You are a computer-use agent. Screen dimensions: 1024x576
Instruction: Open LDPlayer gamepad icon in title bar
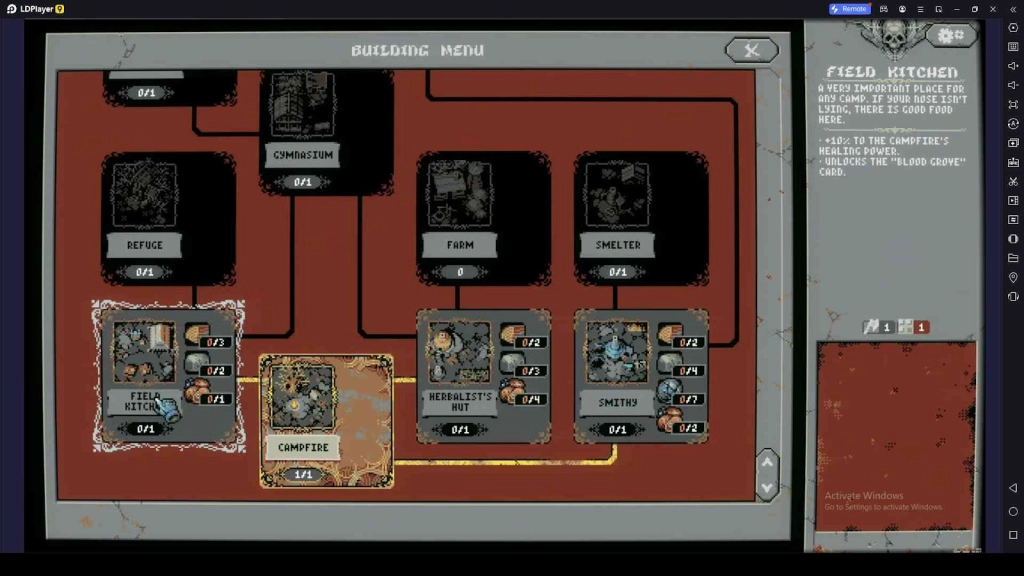point(884,9)
